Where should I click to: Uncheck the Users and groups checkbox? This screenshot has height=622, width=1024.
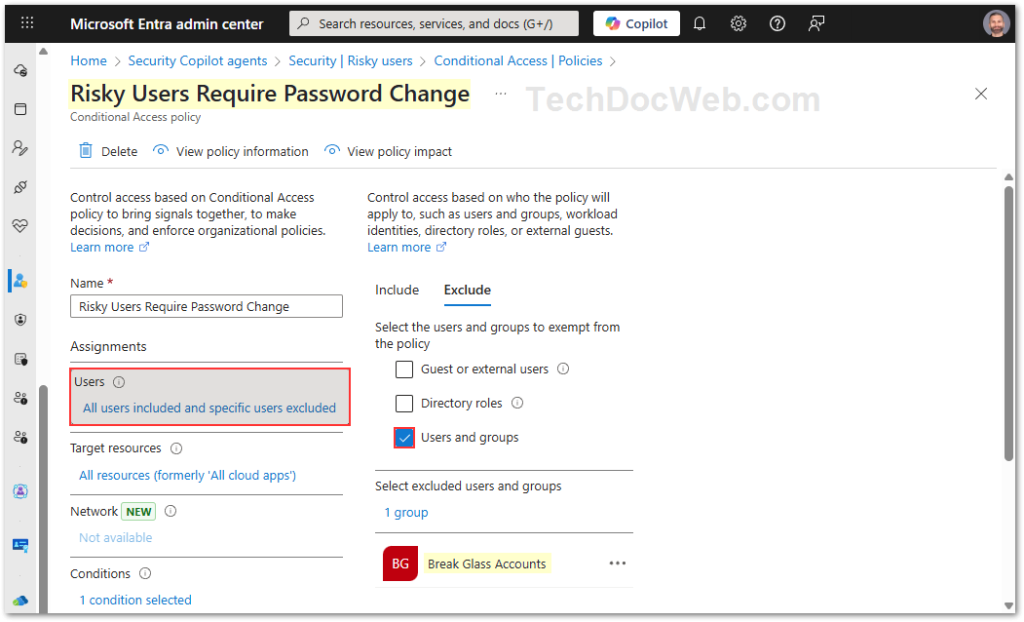point(404,438)
